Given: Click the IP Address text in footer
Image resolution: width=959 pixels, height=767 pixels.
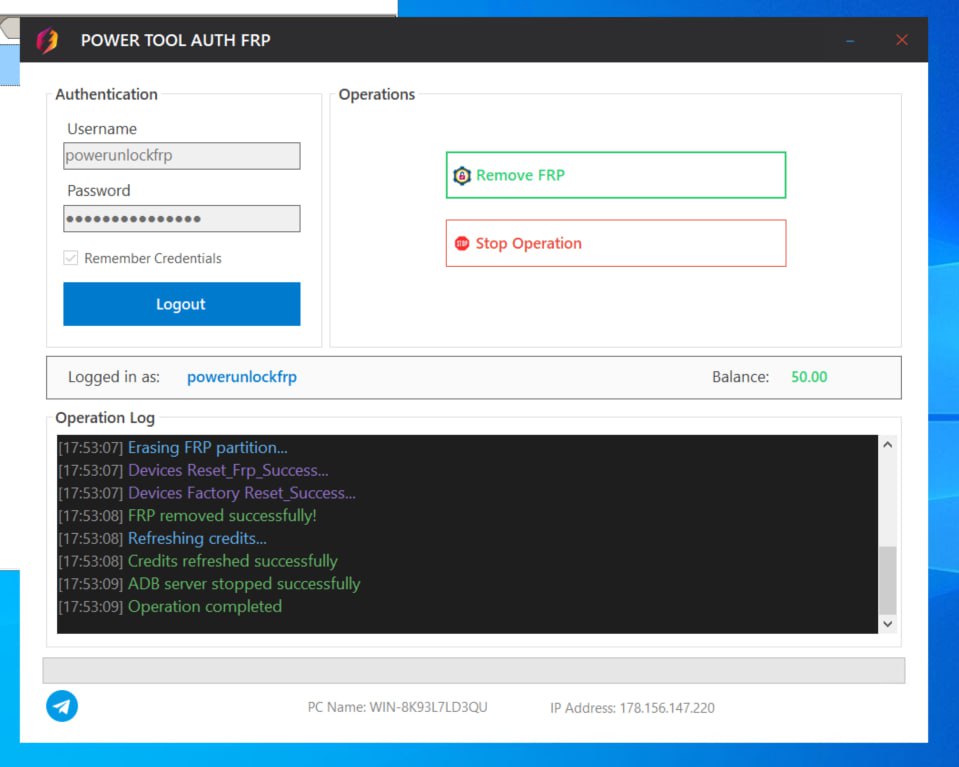Looking at the screenshot, I should click(x=632, y=708).
